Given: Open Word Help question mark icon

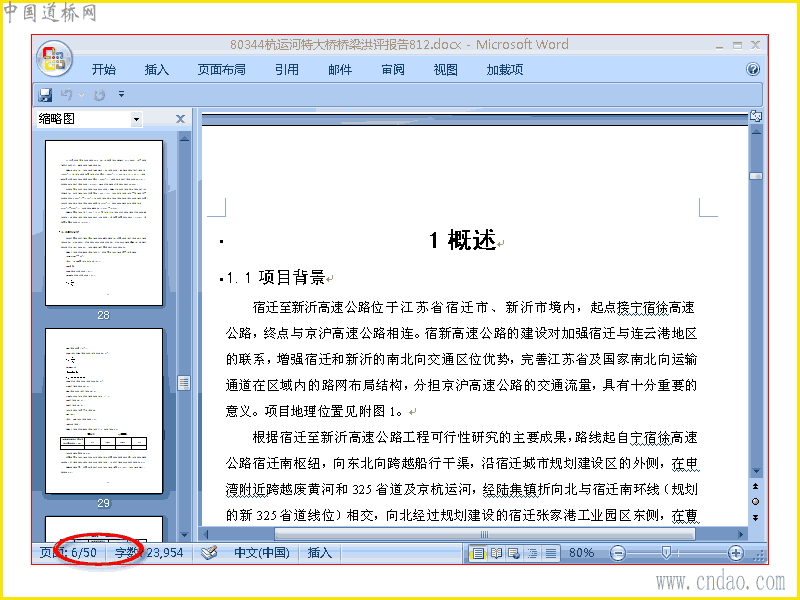Looking at the screenshot, I should coord(753,69).
